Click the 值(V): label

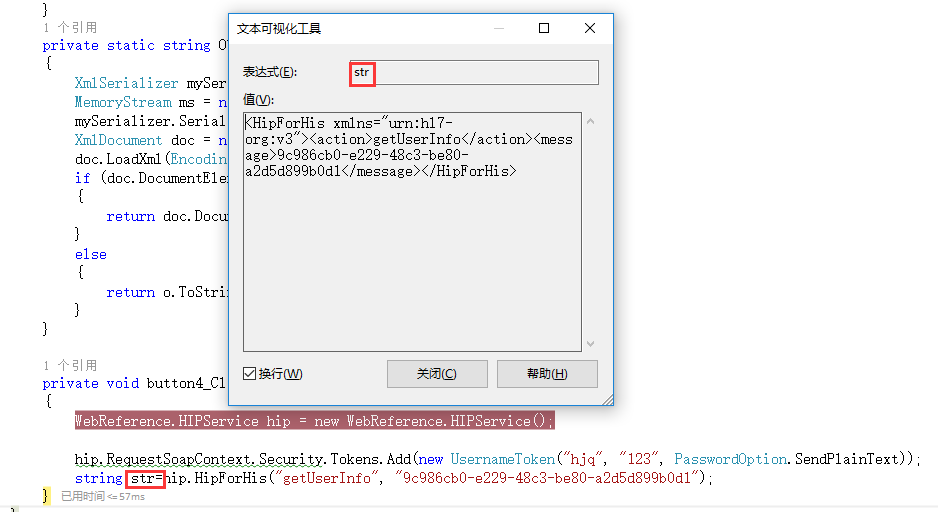(258, 100)
